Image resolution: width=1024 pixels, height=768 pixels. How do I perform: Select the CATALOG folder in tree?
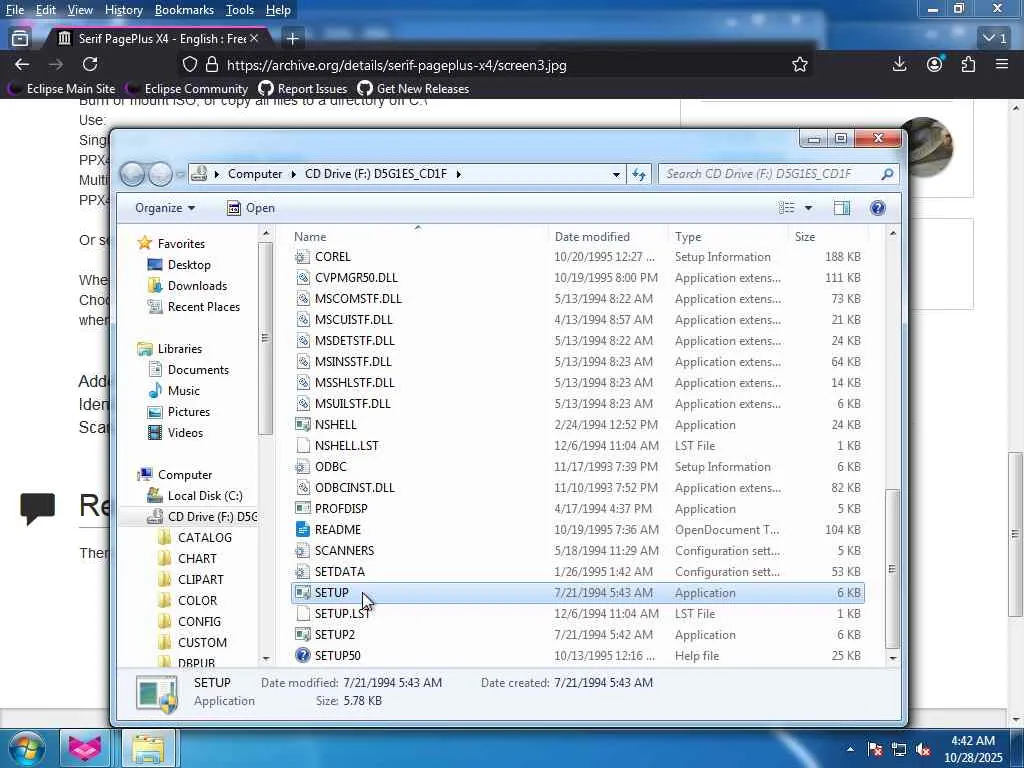tap(195, 537)
